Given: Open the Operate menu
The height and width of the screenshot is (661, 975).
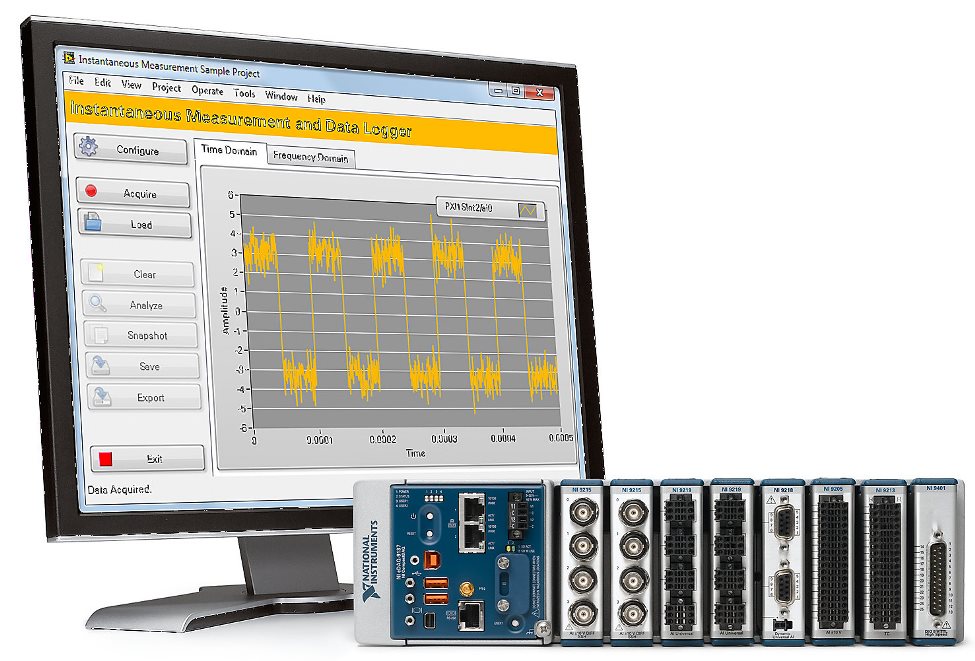Looking at the screenshot, I should (207, 91).
